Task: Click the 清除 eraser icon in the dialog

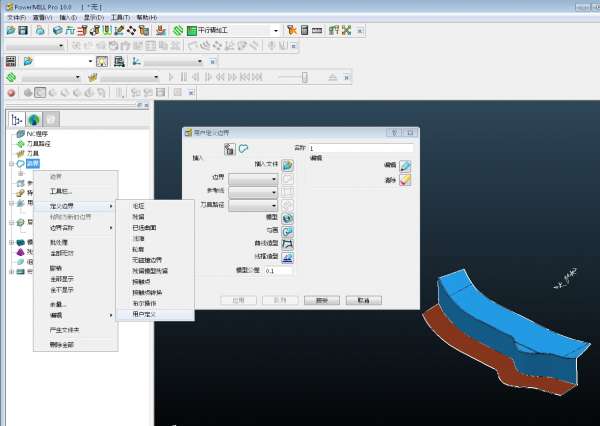Action: 405,180
